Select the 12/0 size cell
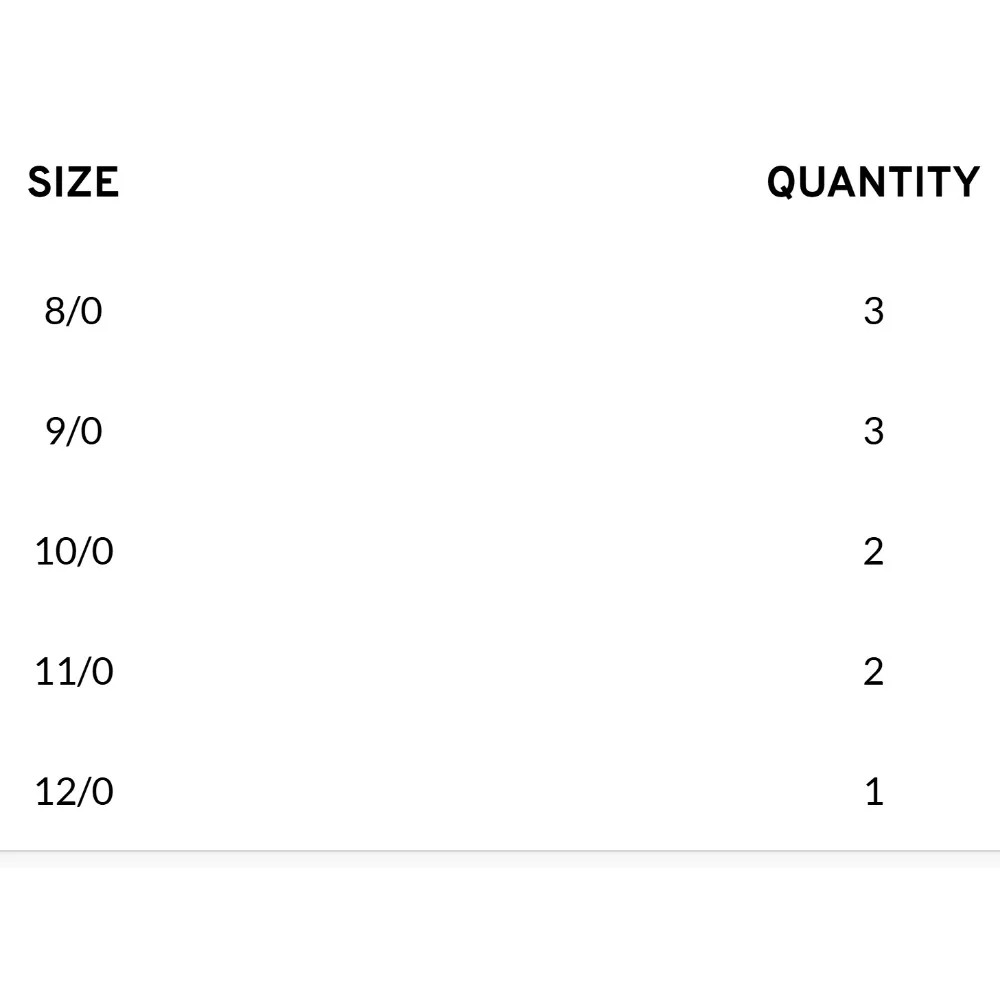The image size is (1000, 1000). [74, 791]
